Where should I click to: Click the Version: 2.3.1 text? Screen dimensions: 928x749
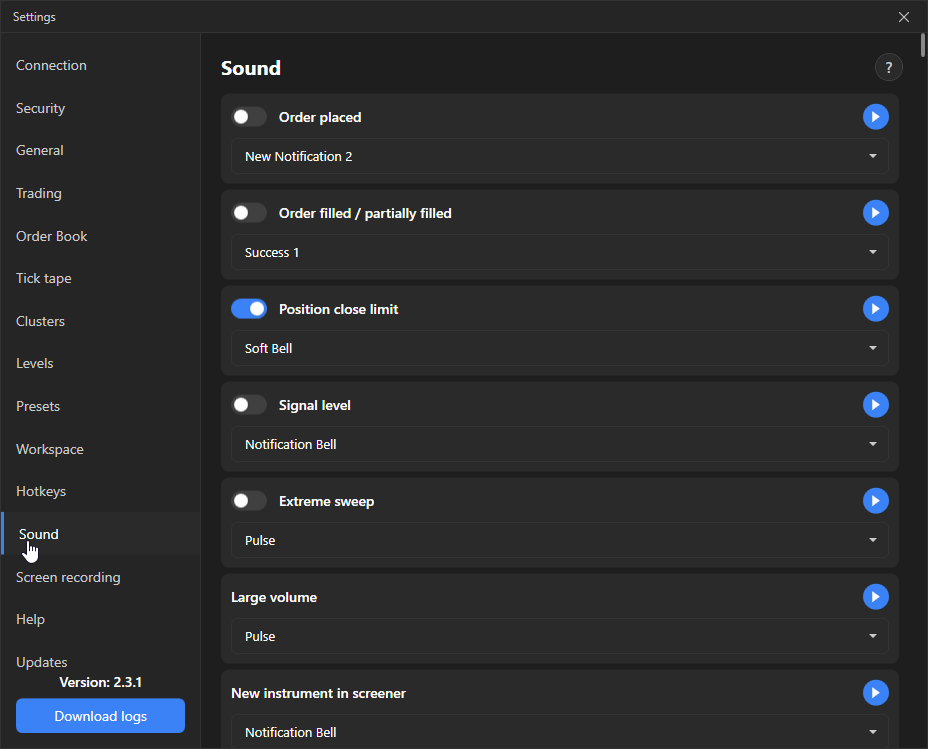[x=101, y=682]
